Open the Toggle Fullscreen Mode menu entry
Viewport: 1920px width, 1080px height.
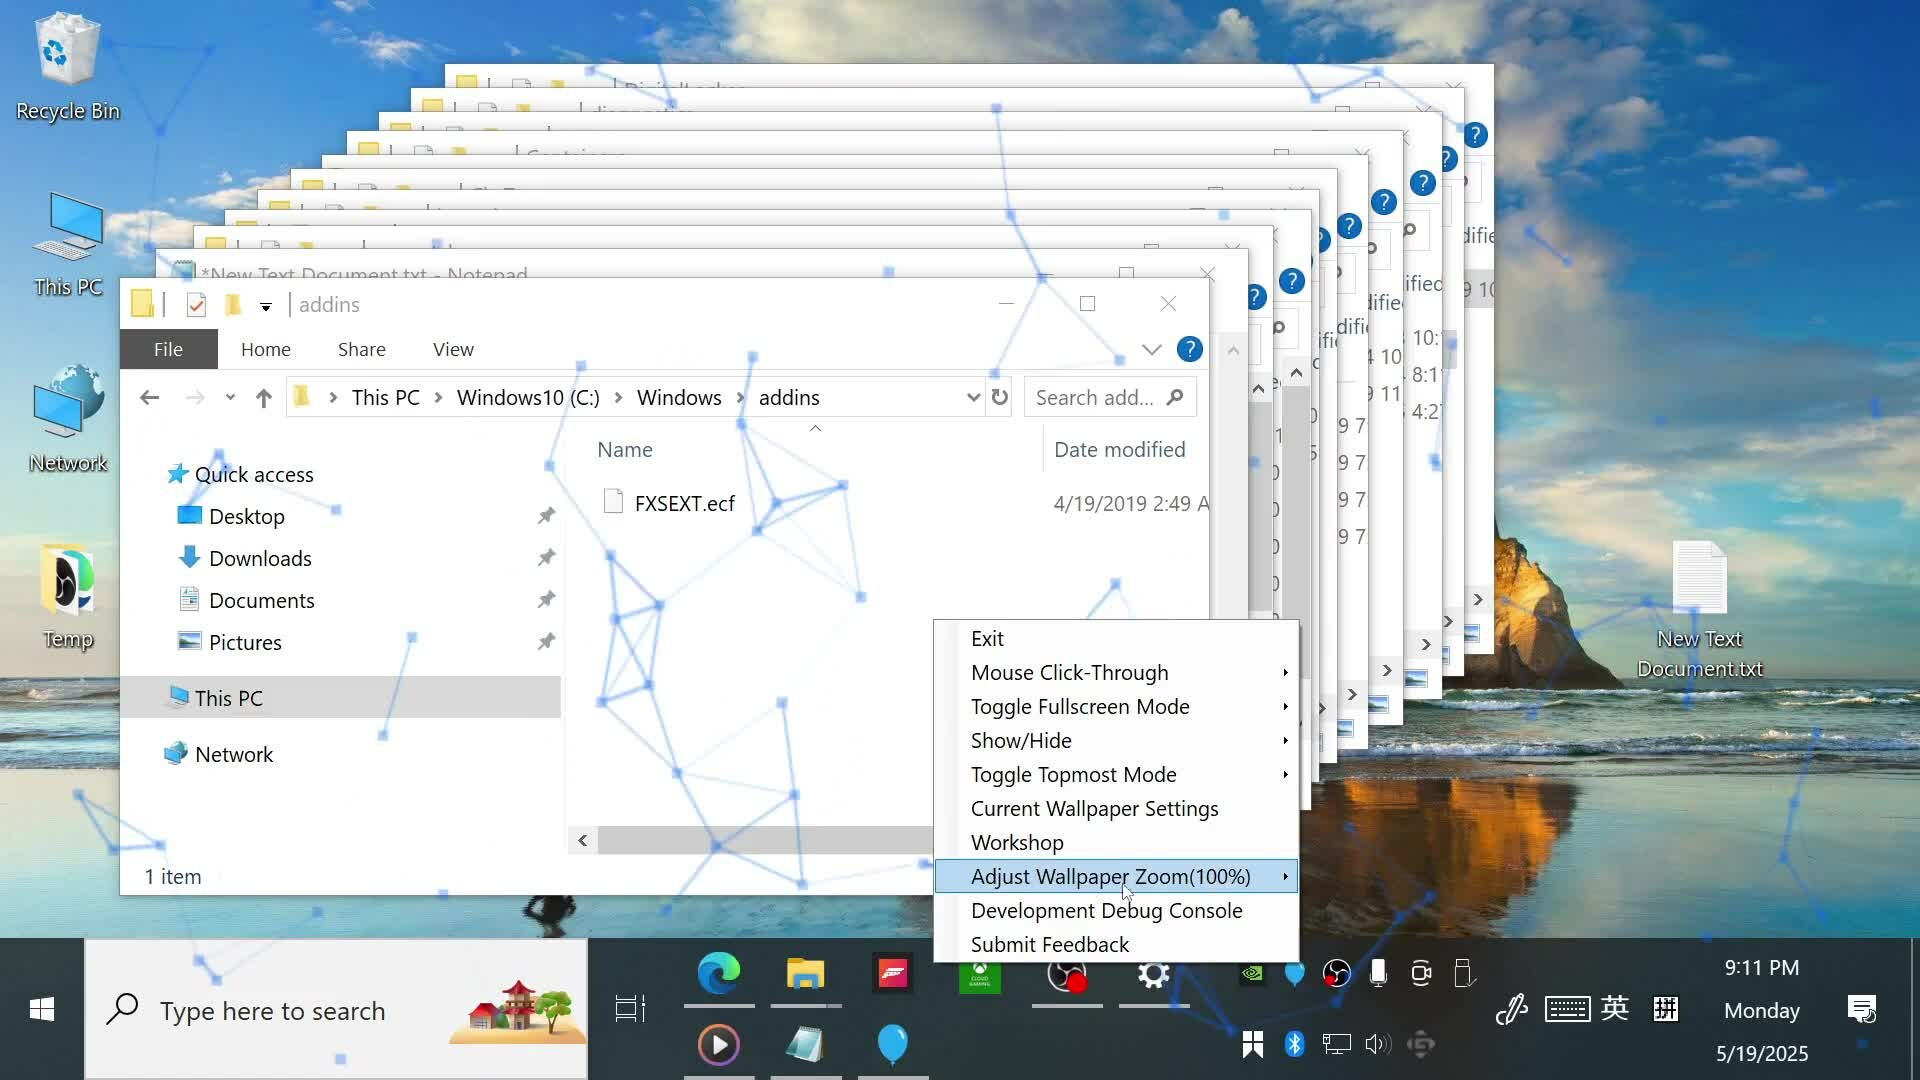pyautogui.click(x=1079, y=706)
